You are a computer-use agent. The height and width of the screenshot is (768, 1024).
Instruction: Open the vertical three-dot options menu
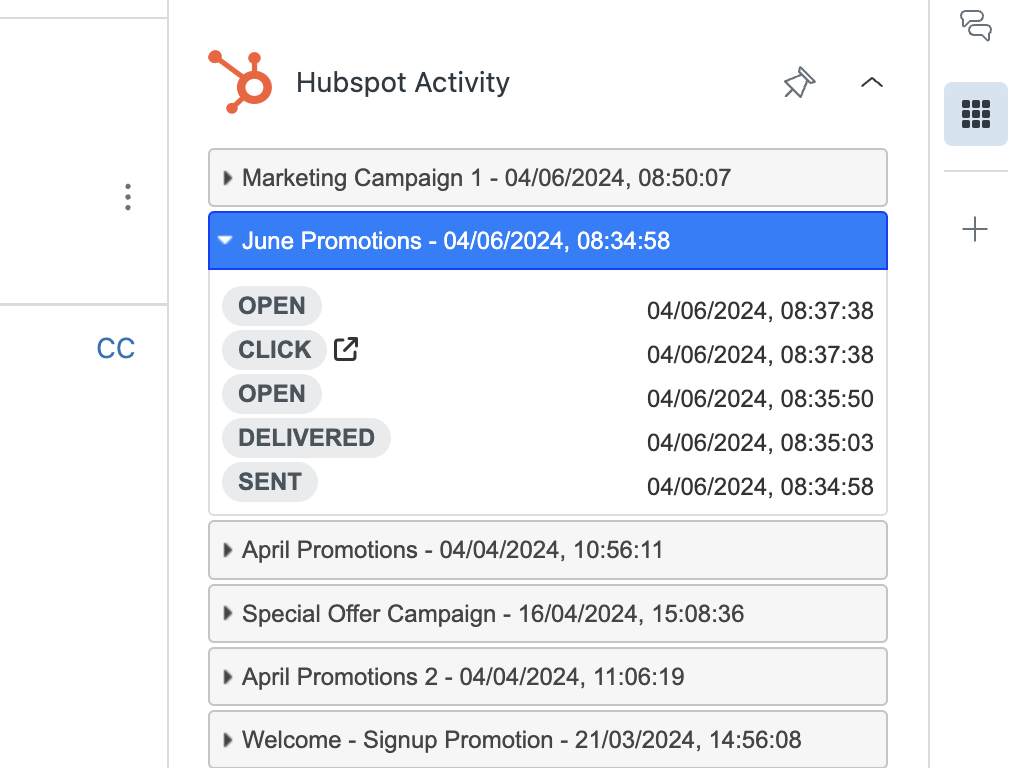pyautogui.click(x=128, y=198)
